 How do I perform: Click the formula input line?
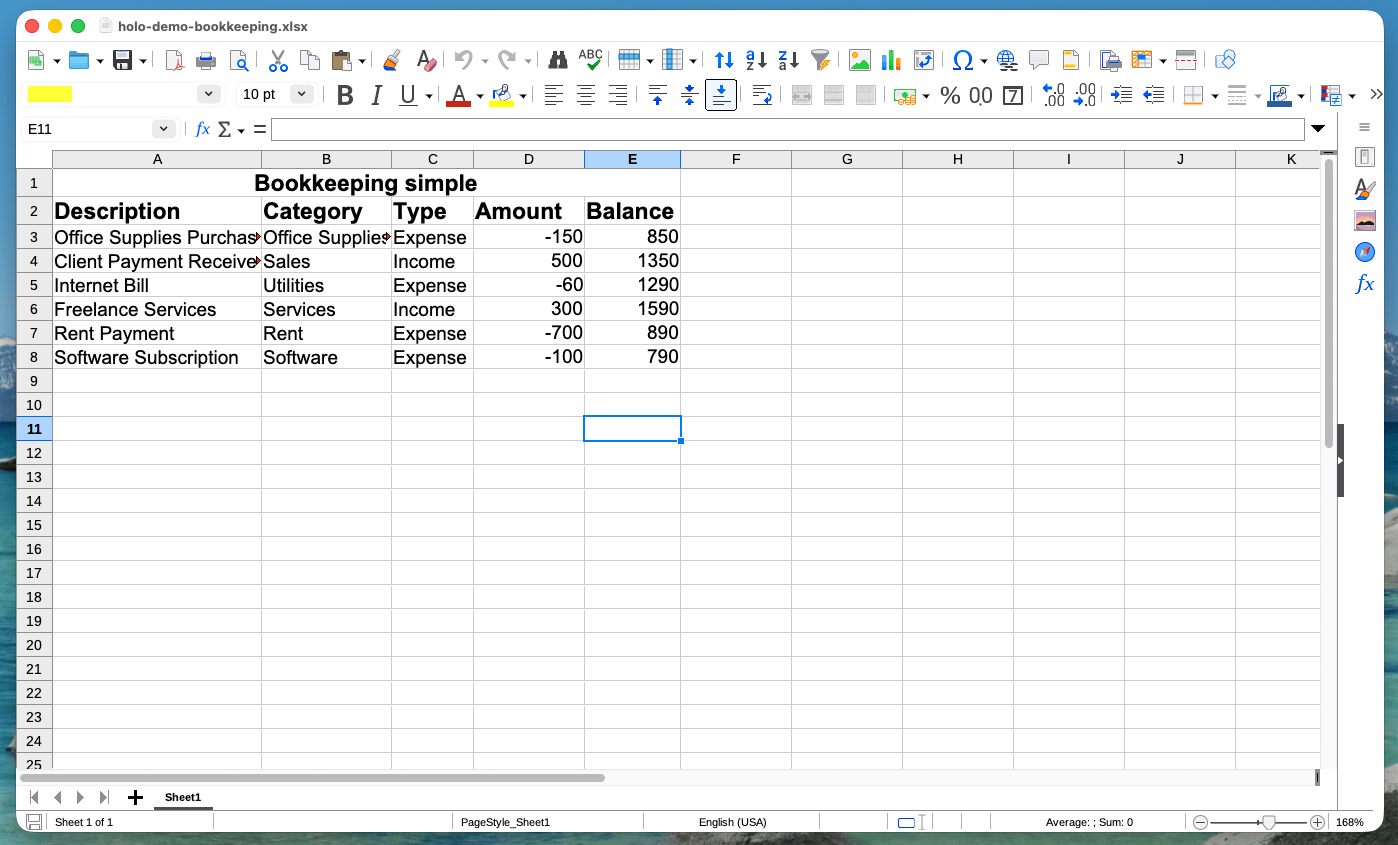coord(787,129)
